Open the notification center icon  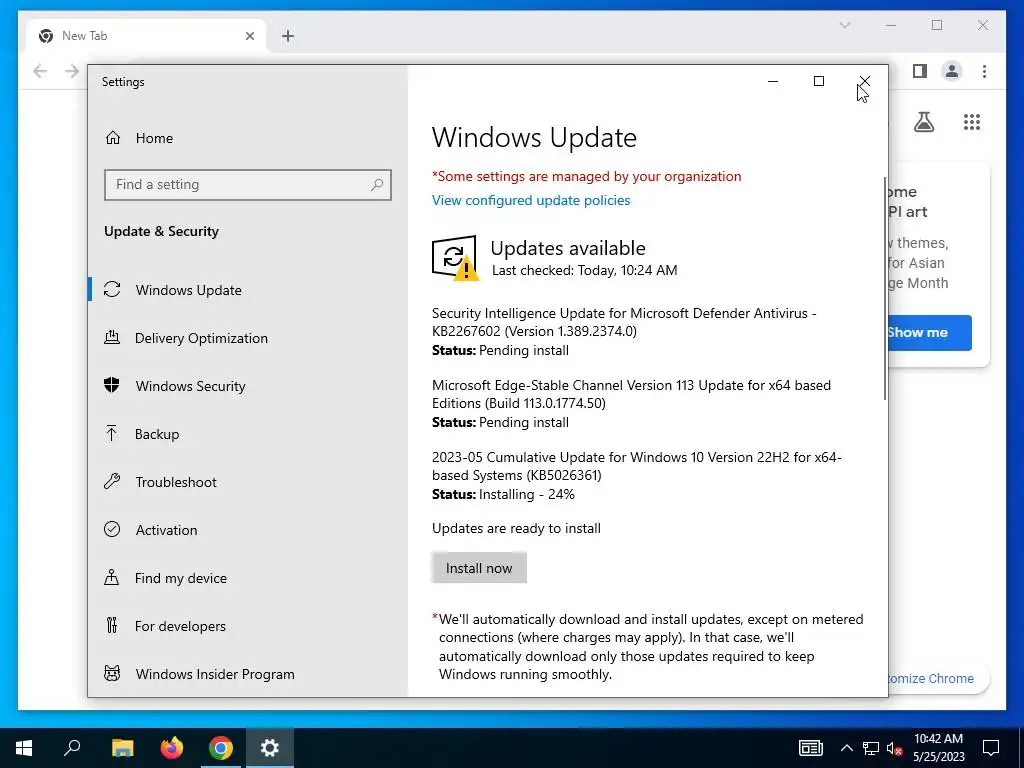[x=991, y=748]
